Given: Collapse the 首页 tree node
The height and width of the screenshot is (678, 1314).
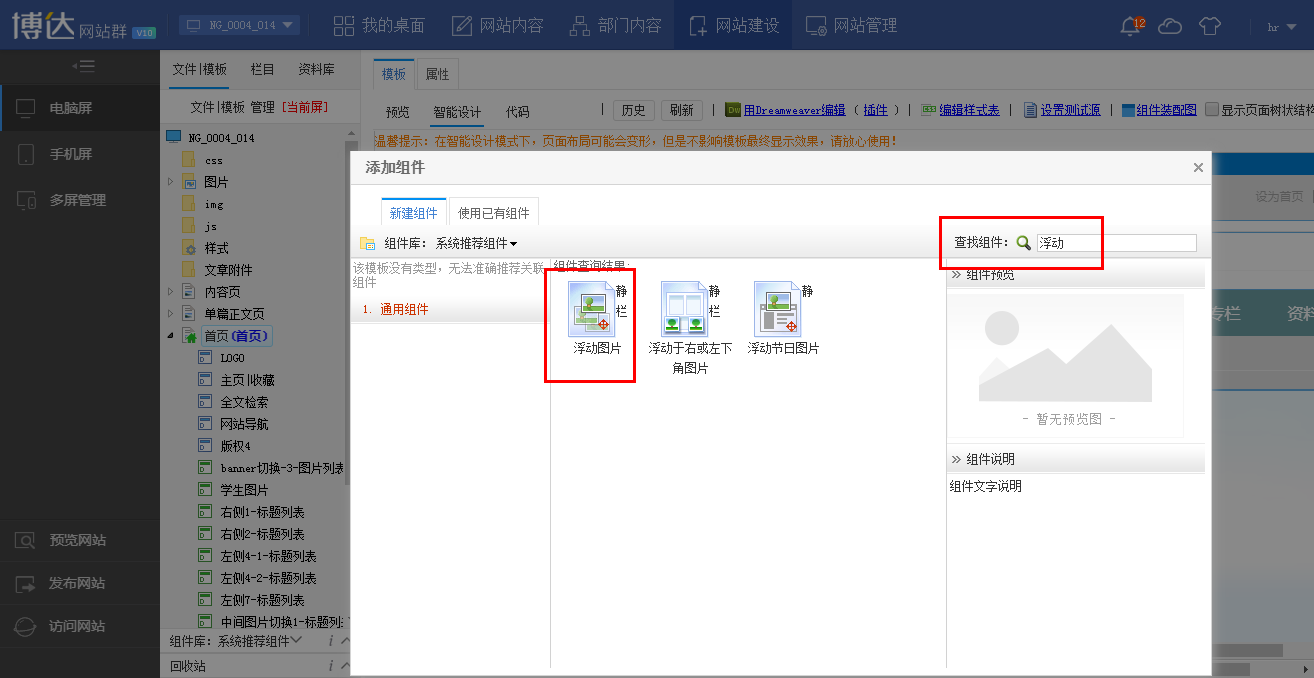Looking at the screenshot, I should click(x=170, y=336).
